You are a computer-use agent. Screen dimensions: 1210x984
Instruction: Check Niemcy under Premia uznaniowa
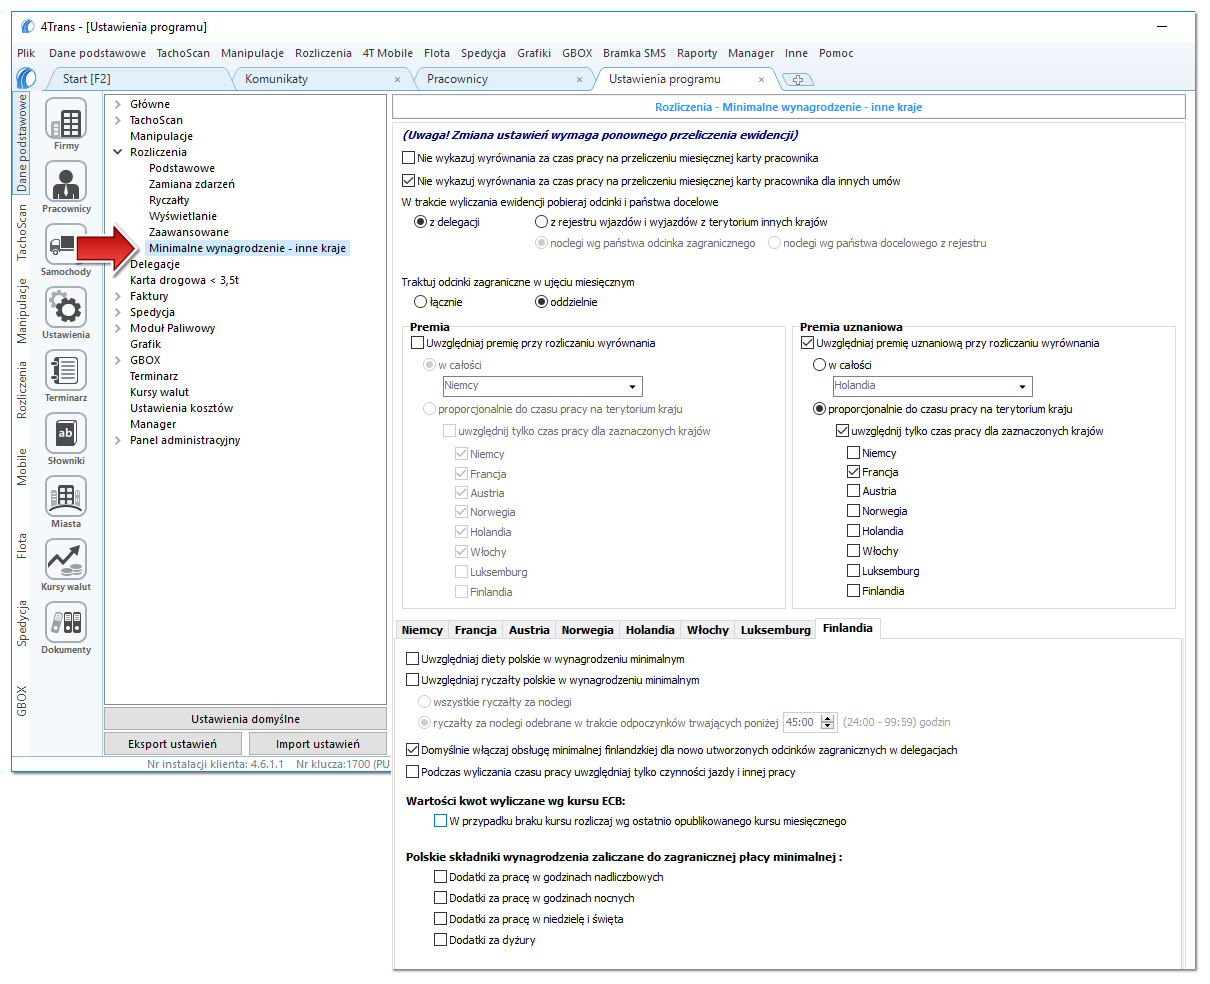pos(854,453)
